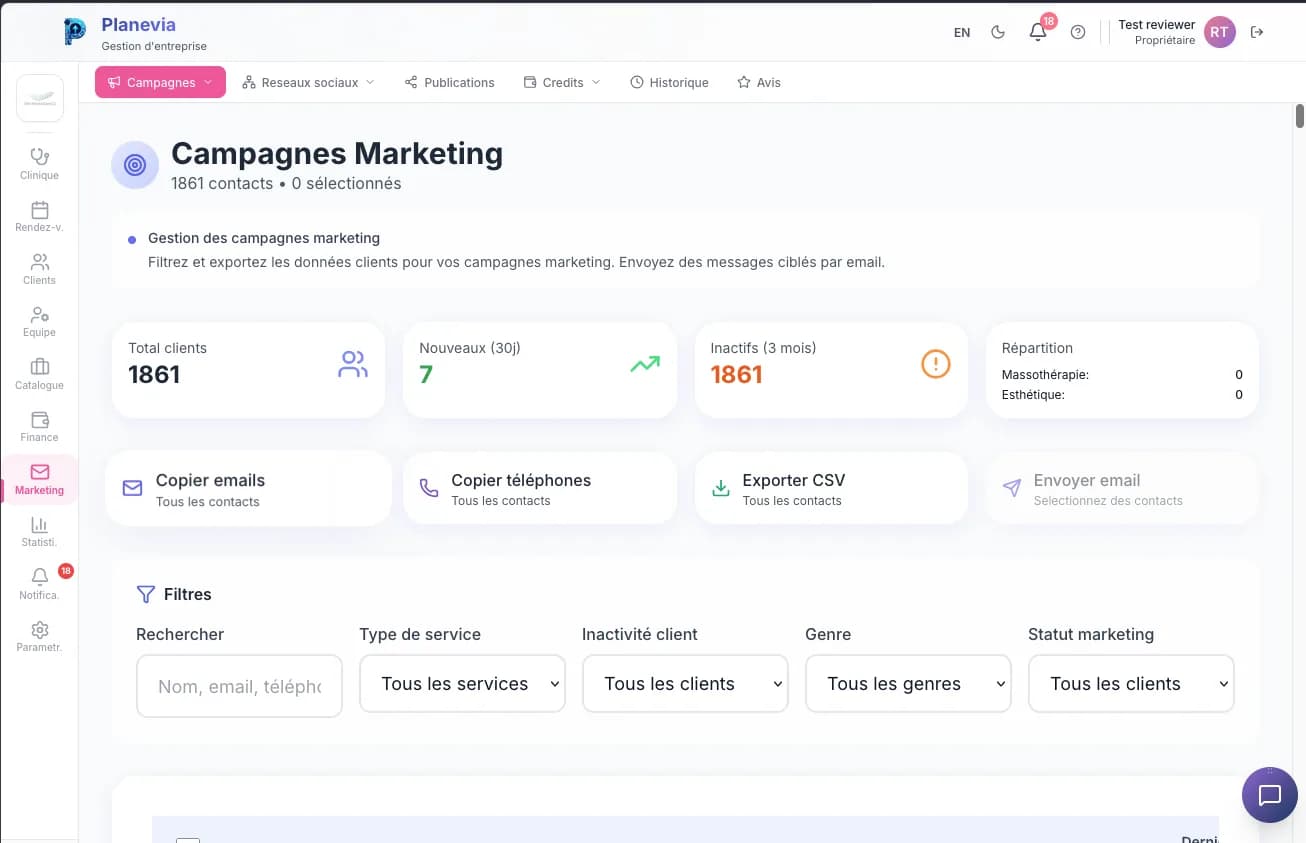Screen dimensions: 1306x843
Task: Open the chat bubble widget
Action: coord(1269,795)
